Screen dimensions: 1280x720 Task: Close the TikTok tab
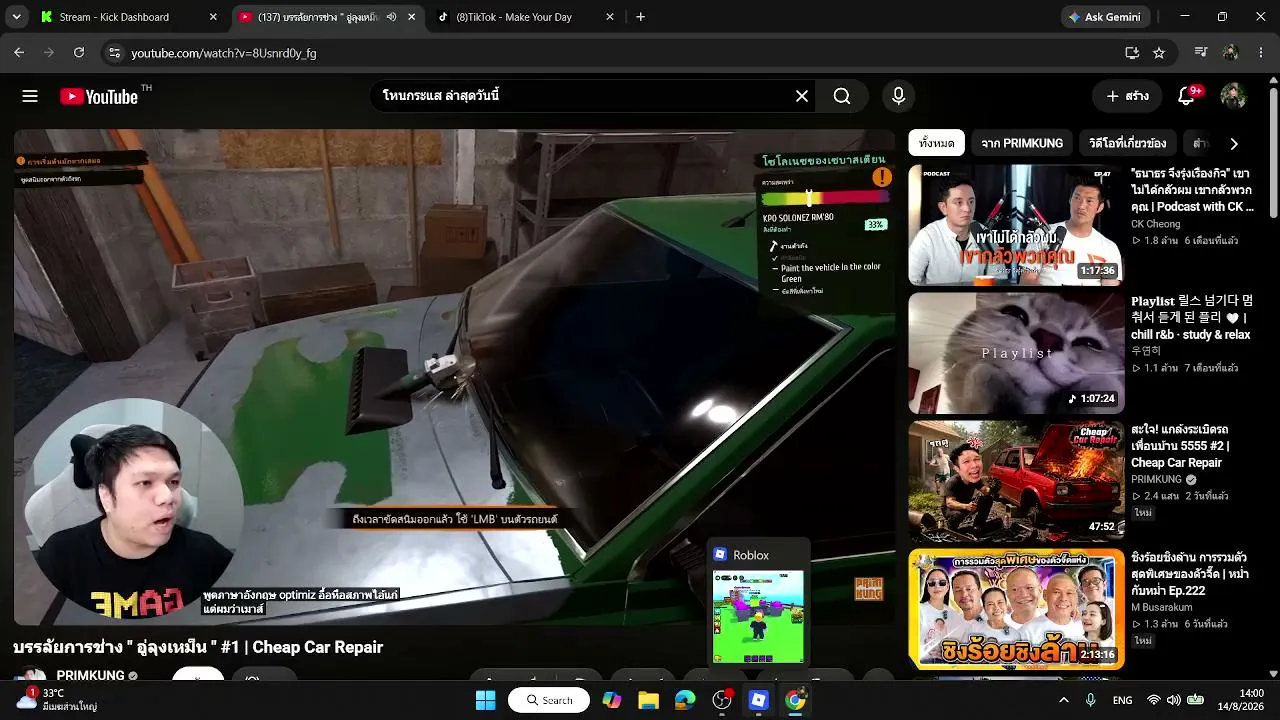pyautogui.click(x=612, y=17)
